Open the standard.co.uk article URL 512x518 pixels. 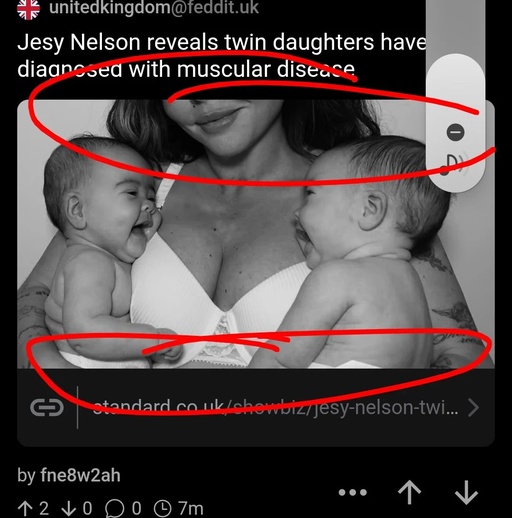point(275,407)
